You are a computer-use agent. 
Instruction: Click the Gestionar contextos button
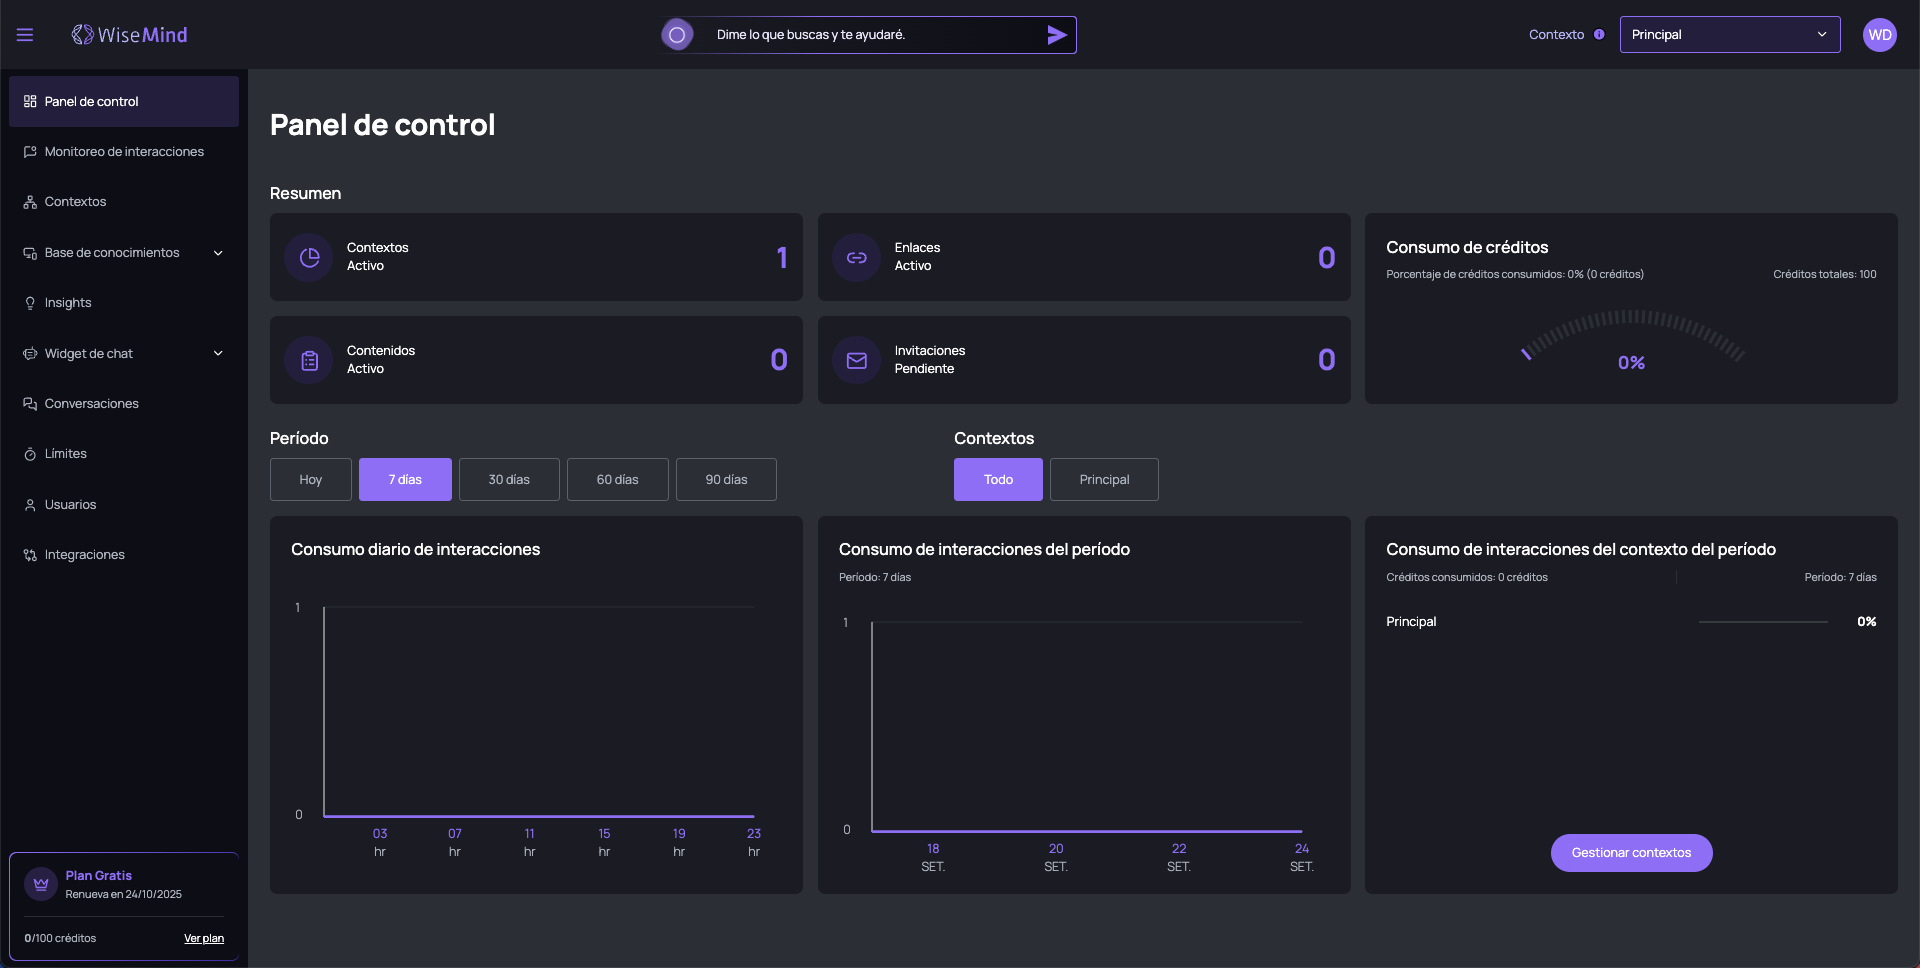point(1631,853)
